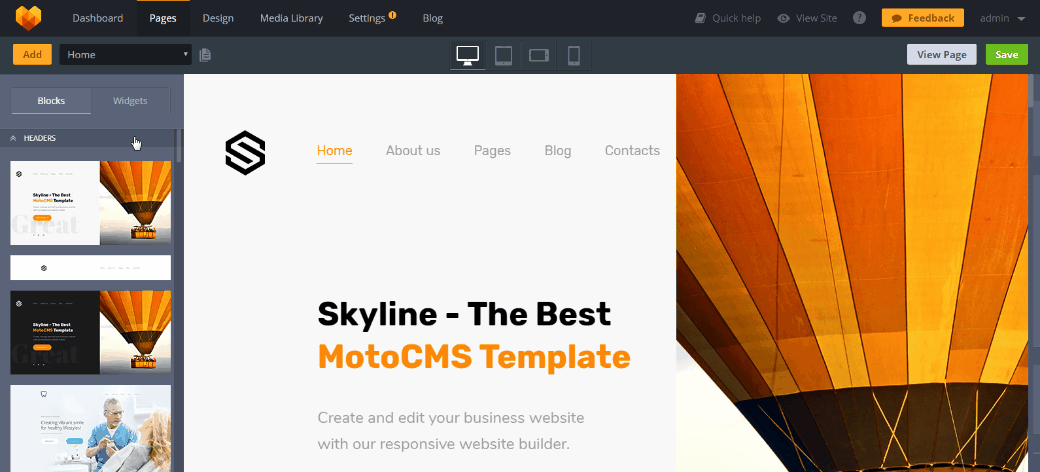
Task: Open the help question mark icon
Action: coord(859,18)
